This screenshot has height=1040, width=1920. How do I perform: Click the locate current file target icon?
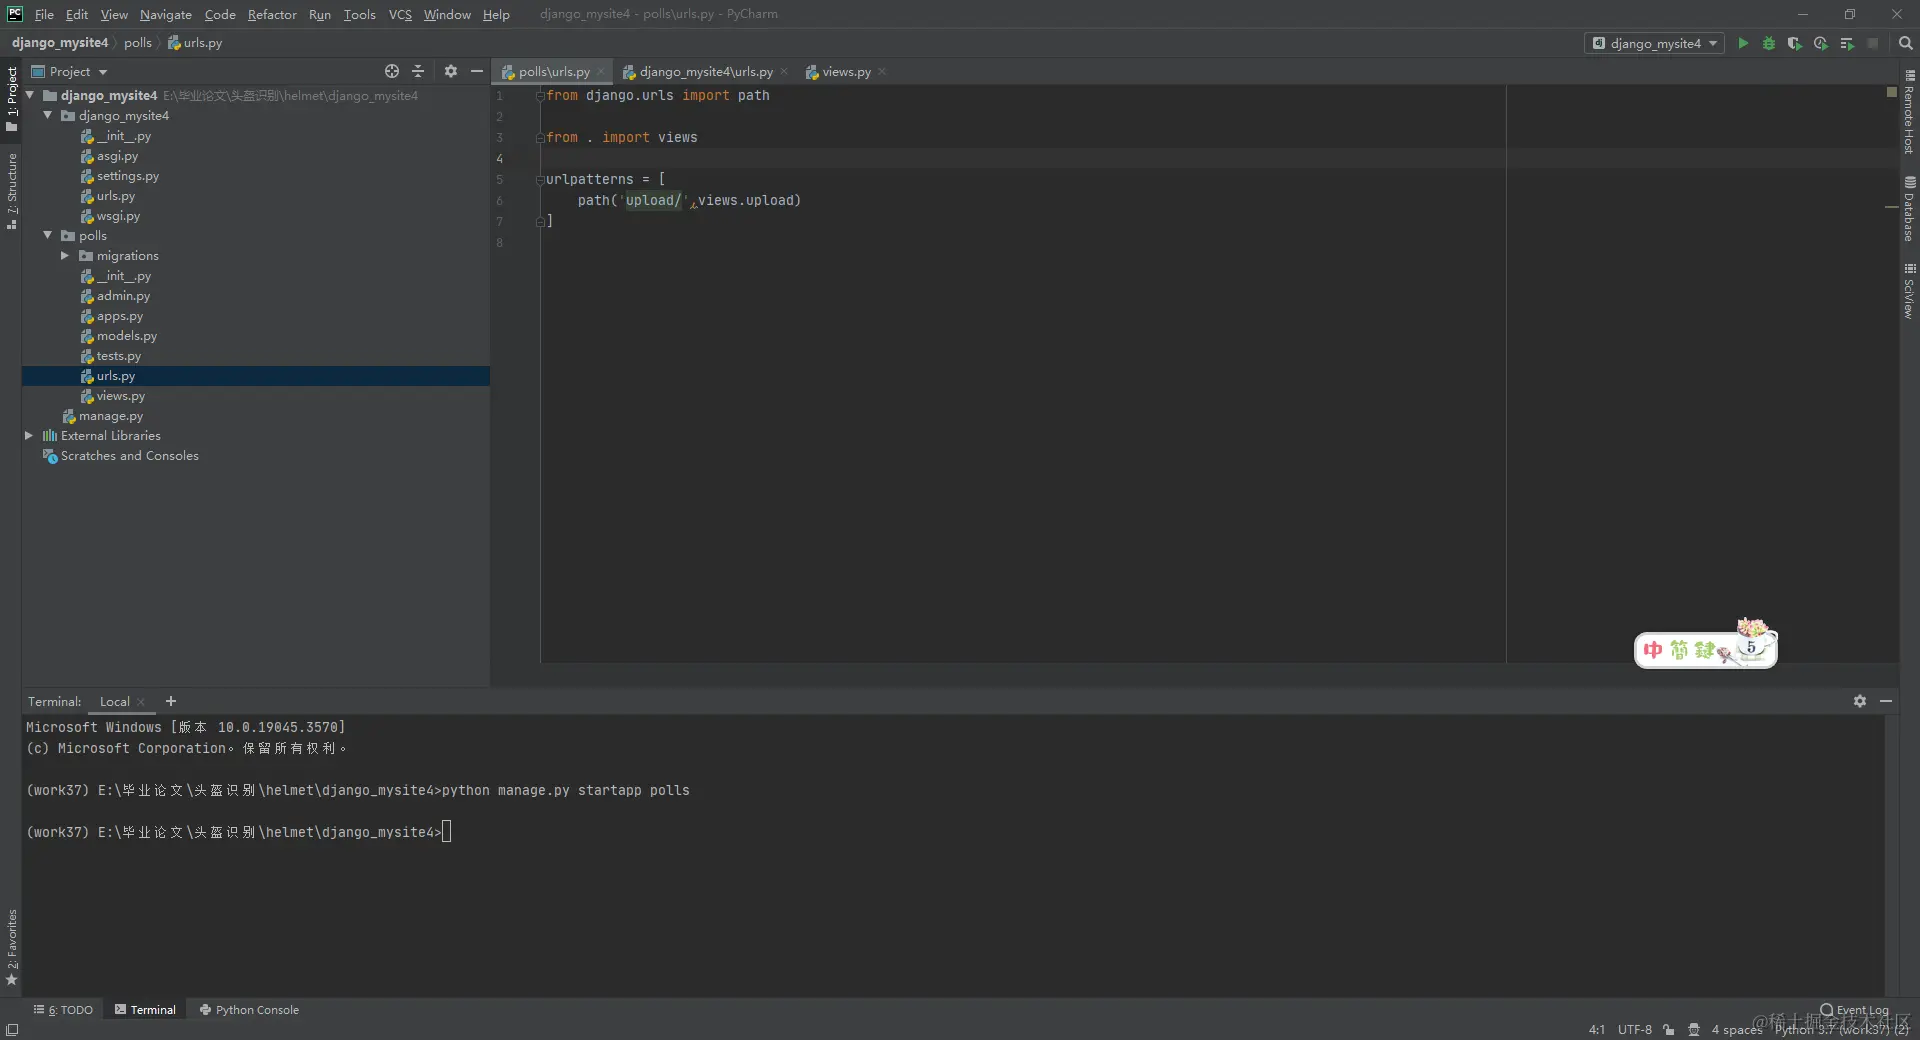(392, 71)
